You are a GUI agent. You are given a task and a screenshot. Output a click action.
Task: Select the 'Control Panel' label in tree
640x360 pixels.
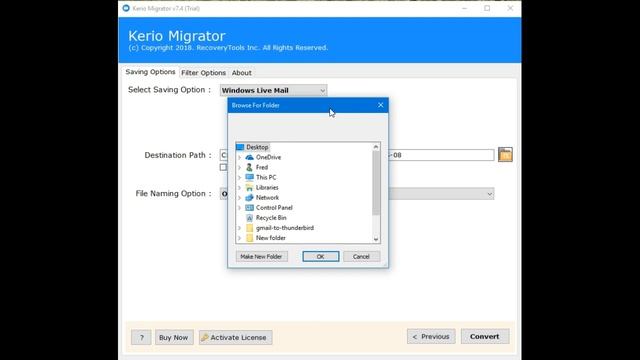pyautogui.click(x=274, y=208)
